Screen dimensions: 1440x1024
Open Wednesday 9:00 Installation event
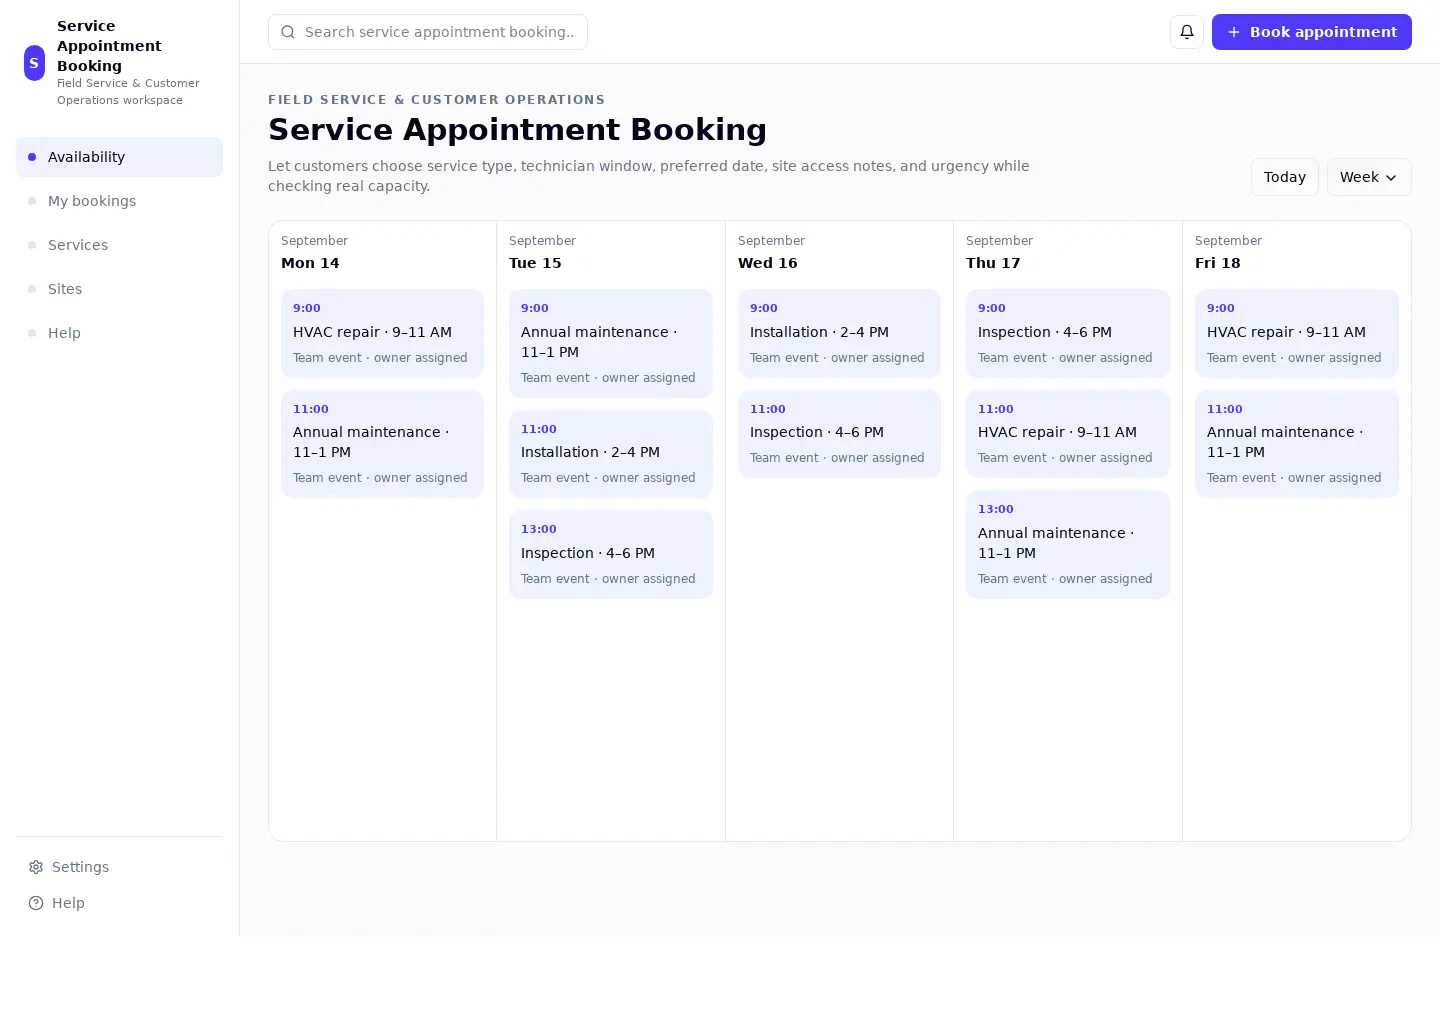[x=839, y=333]
